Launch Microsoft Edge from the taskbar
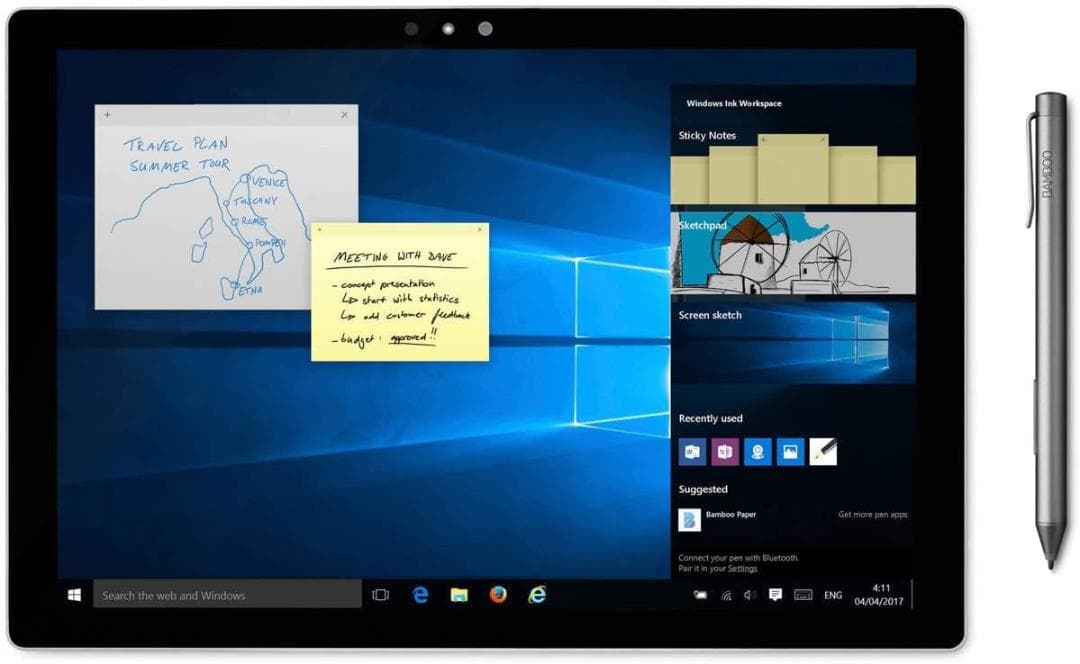 click(x=421, y=595)
